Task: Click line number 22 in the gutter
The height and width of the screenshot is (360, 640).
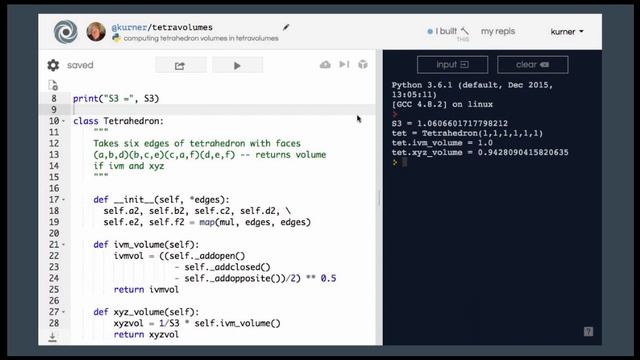Action: [54, 256]
